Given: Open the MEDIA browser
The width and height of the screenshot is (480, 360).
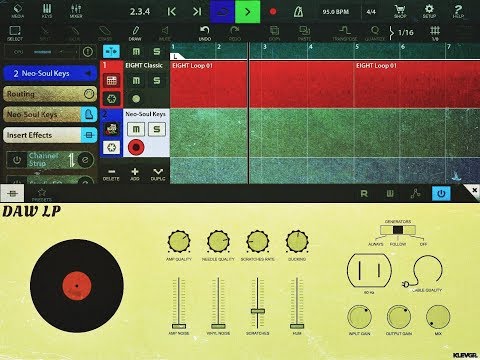Looking at the screenshot, I should click(17, 11).
